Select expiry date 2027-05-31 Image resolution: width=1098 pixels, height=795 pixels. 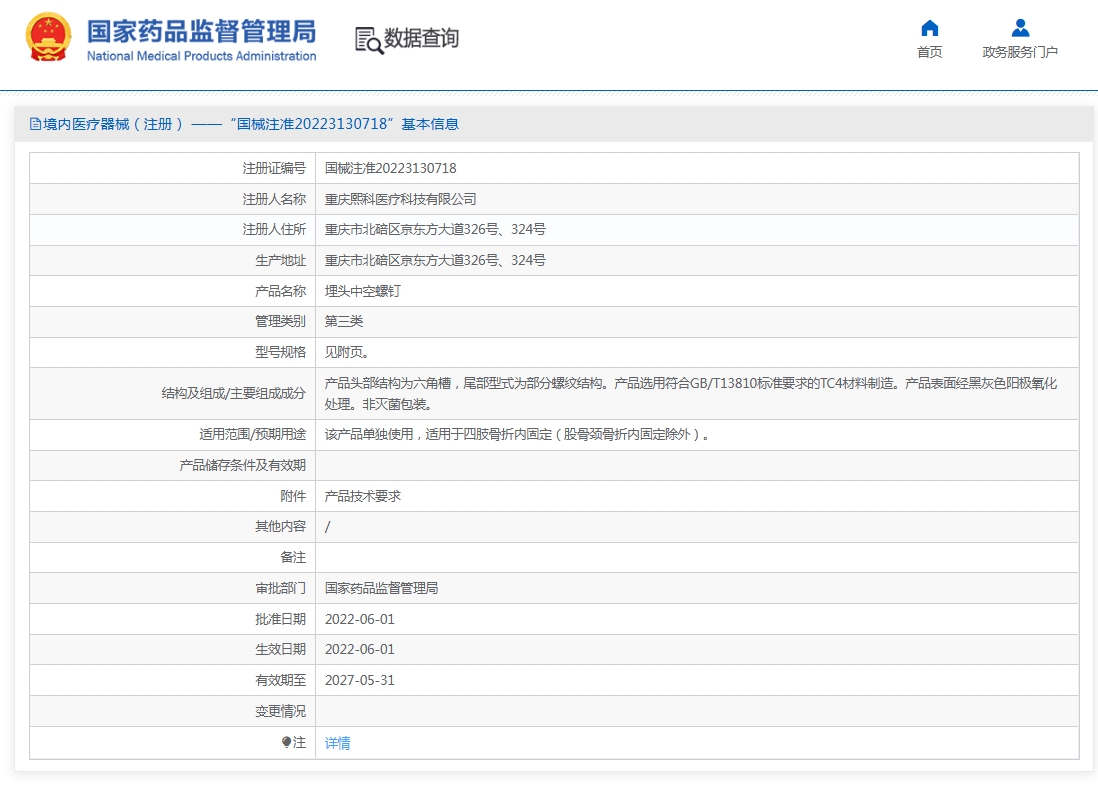pos(360,680)
